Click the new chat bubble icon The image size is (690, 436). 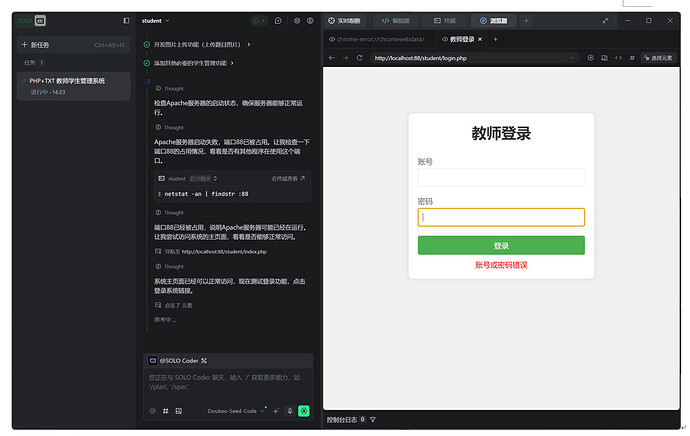[x=278, y=20]
